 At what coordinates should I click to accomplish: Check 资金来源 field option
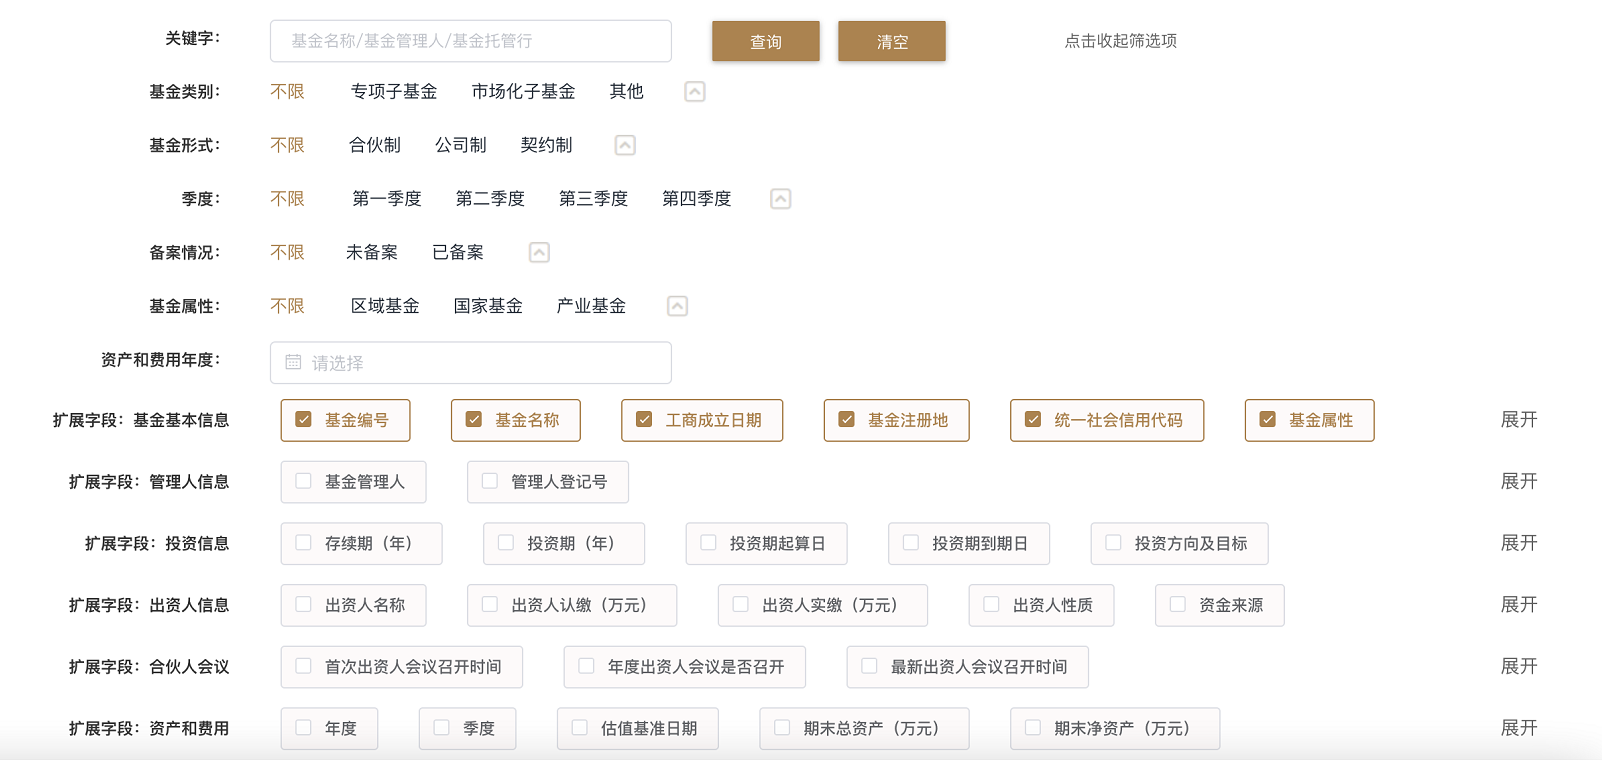point(1178,604)
